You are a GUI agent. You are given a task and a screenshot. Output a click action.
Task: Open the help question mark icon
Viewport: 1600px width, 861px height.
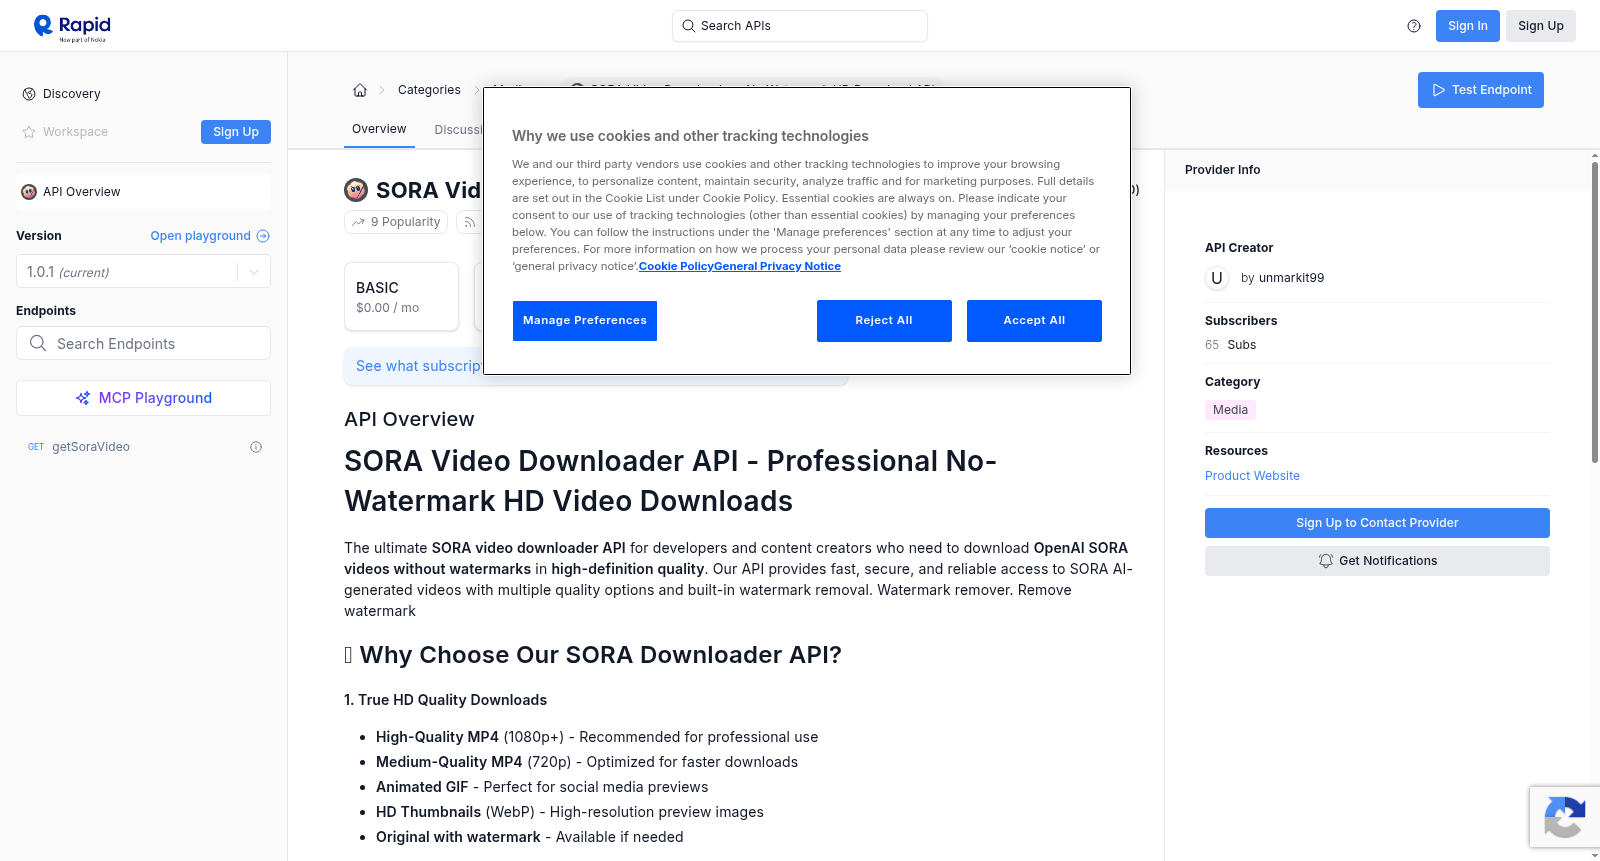click(x=1414, y=26)
